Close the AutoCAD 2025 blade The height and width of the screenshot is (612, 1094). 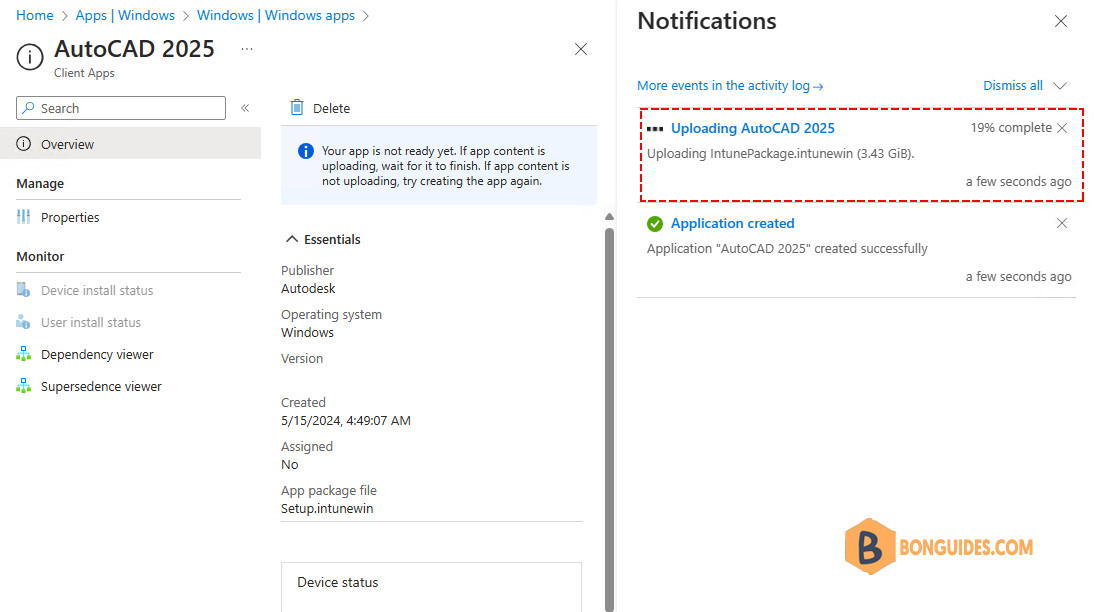pos(580,49)
